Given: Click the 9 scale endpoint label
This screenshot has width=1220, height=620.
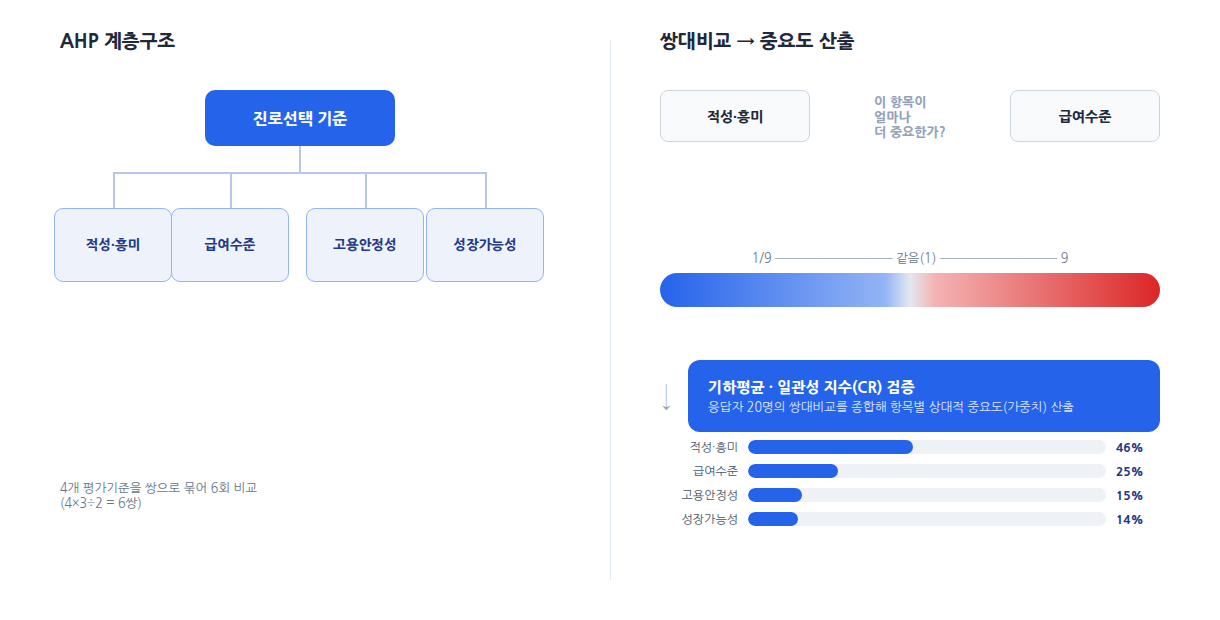Looking at the screenshot, I should (1064, 258).
